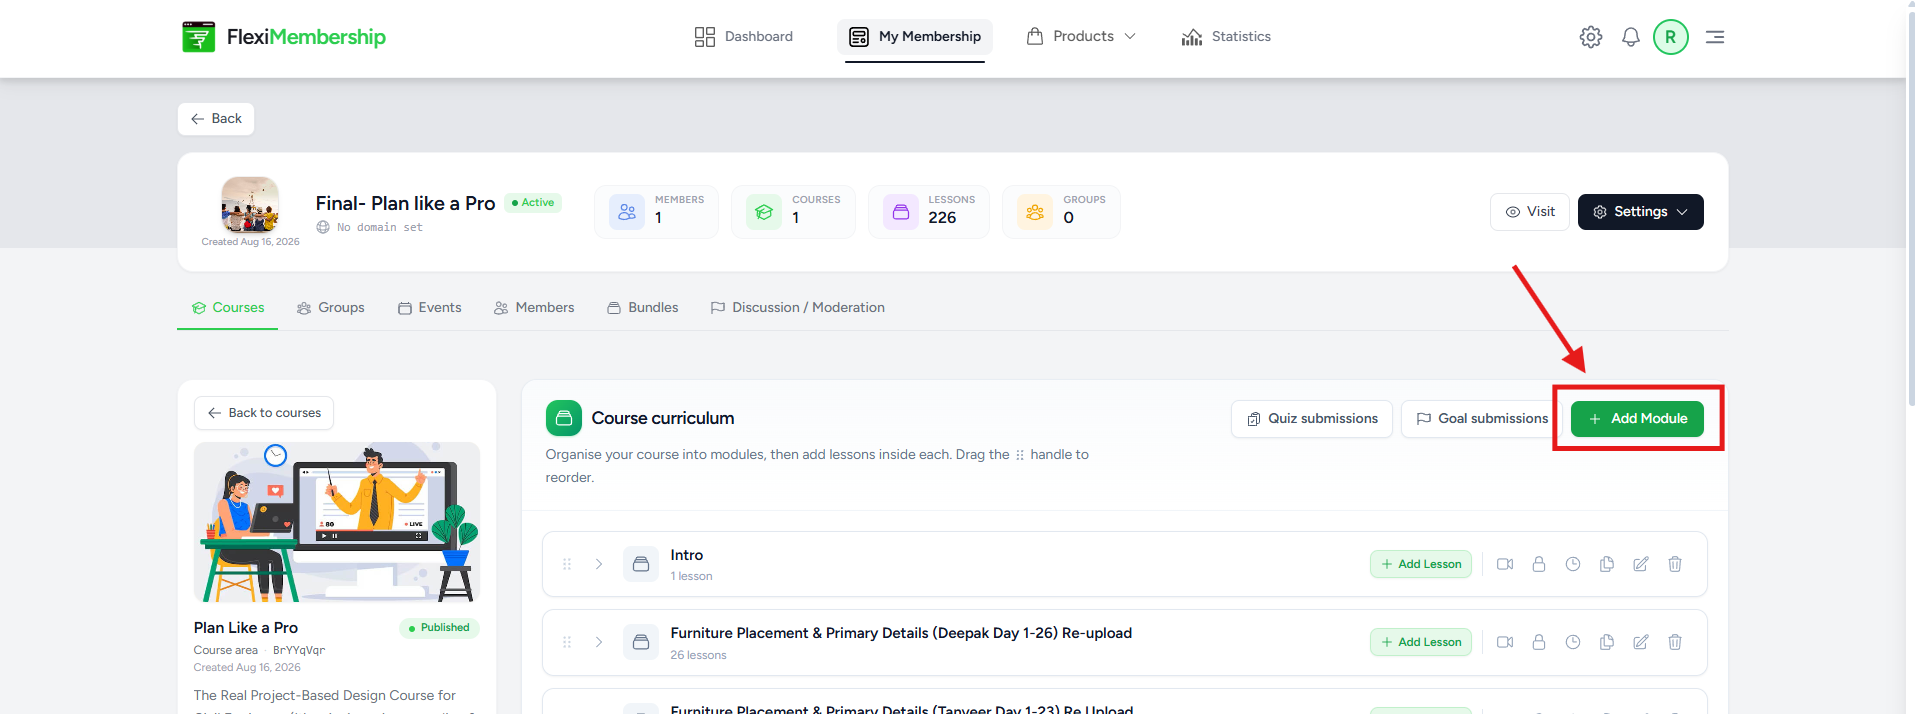Screen dimensions: 1915x714
Task: Click the drag handle of Intro module
Action: coord(567,564)
